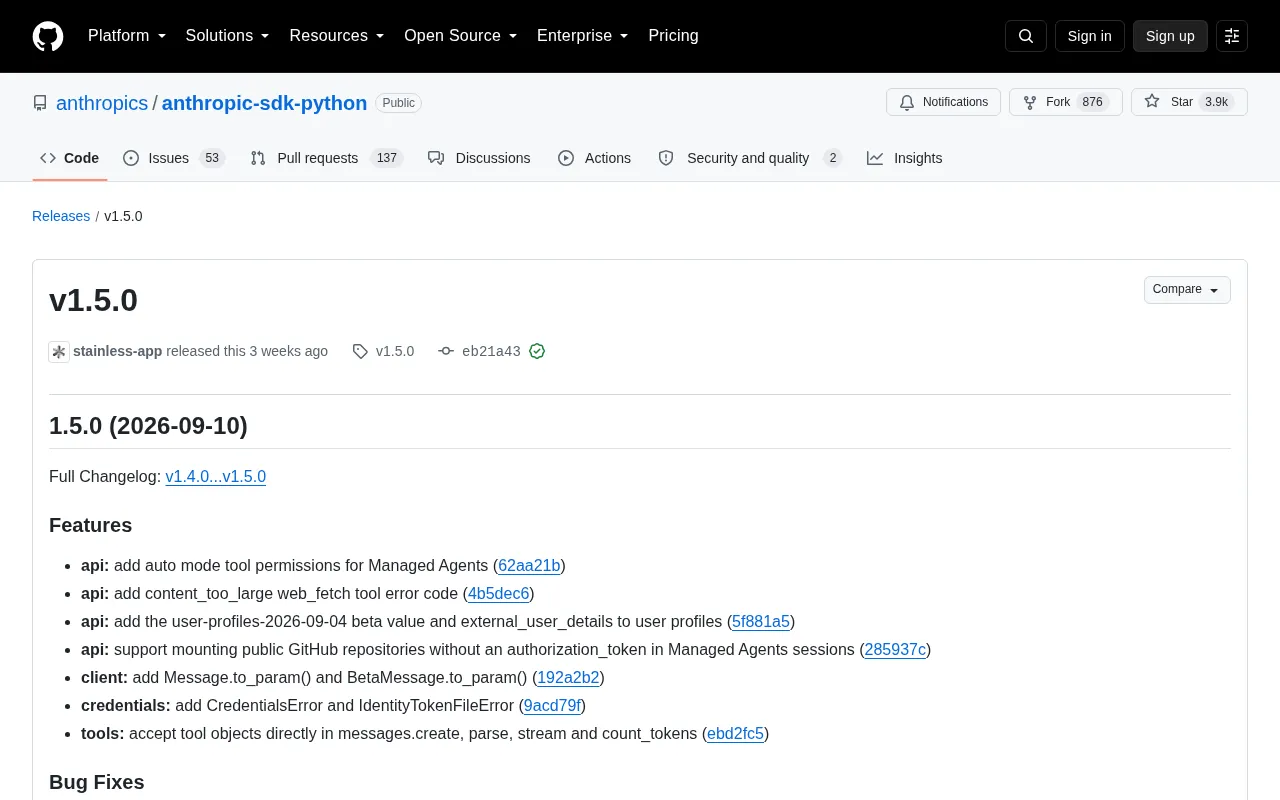1280x800 pixels.
Task: Open commit 62aa21b link
Action: coord(529,565)
